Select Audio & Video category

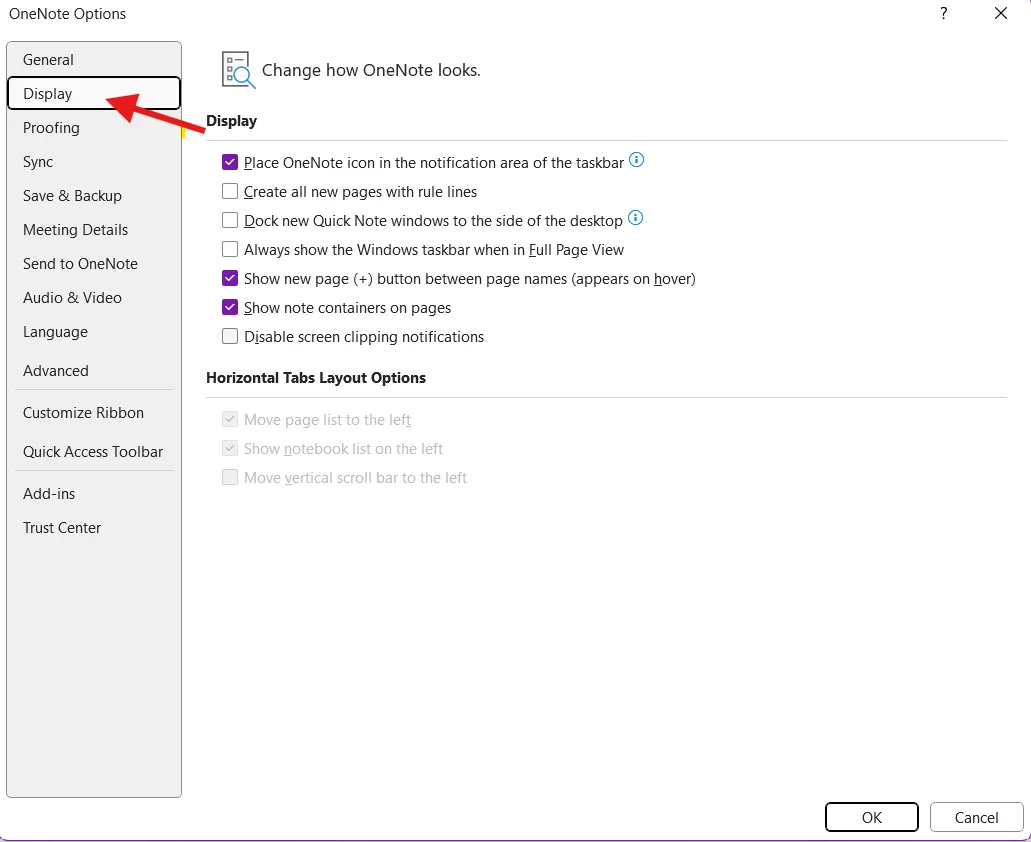pyautogui.click(x=93, y=298)
